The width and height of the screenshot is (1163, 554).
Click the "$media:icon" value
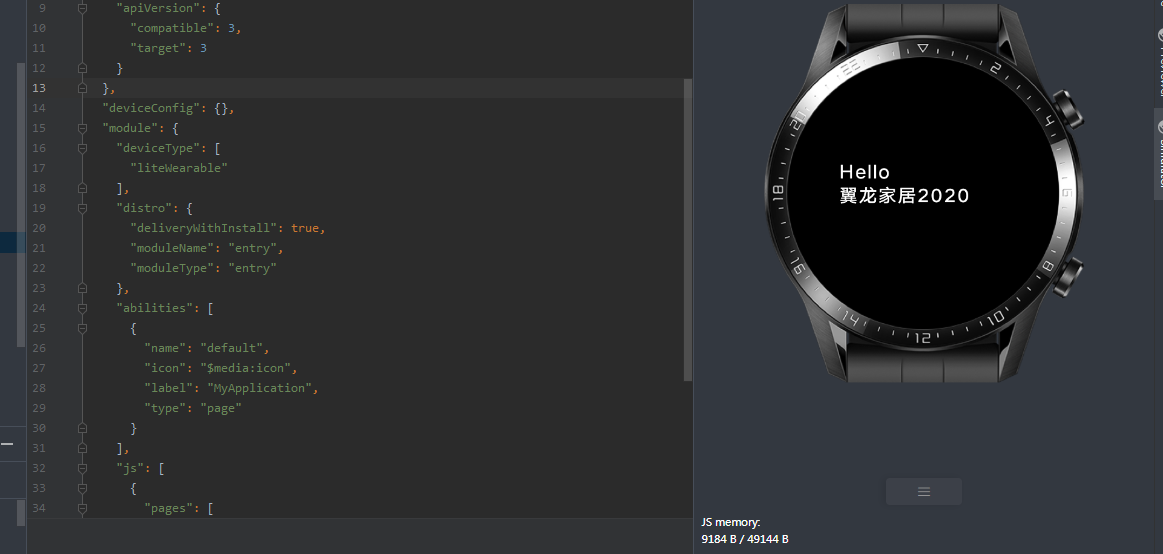tap(248, 369)
